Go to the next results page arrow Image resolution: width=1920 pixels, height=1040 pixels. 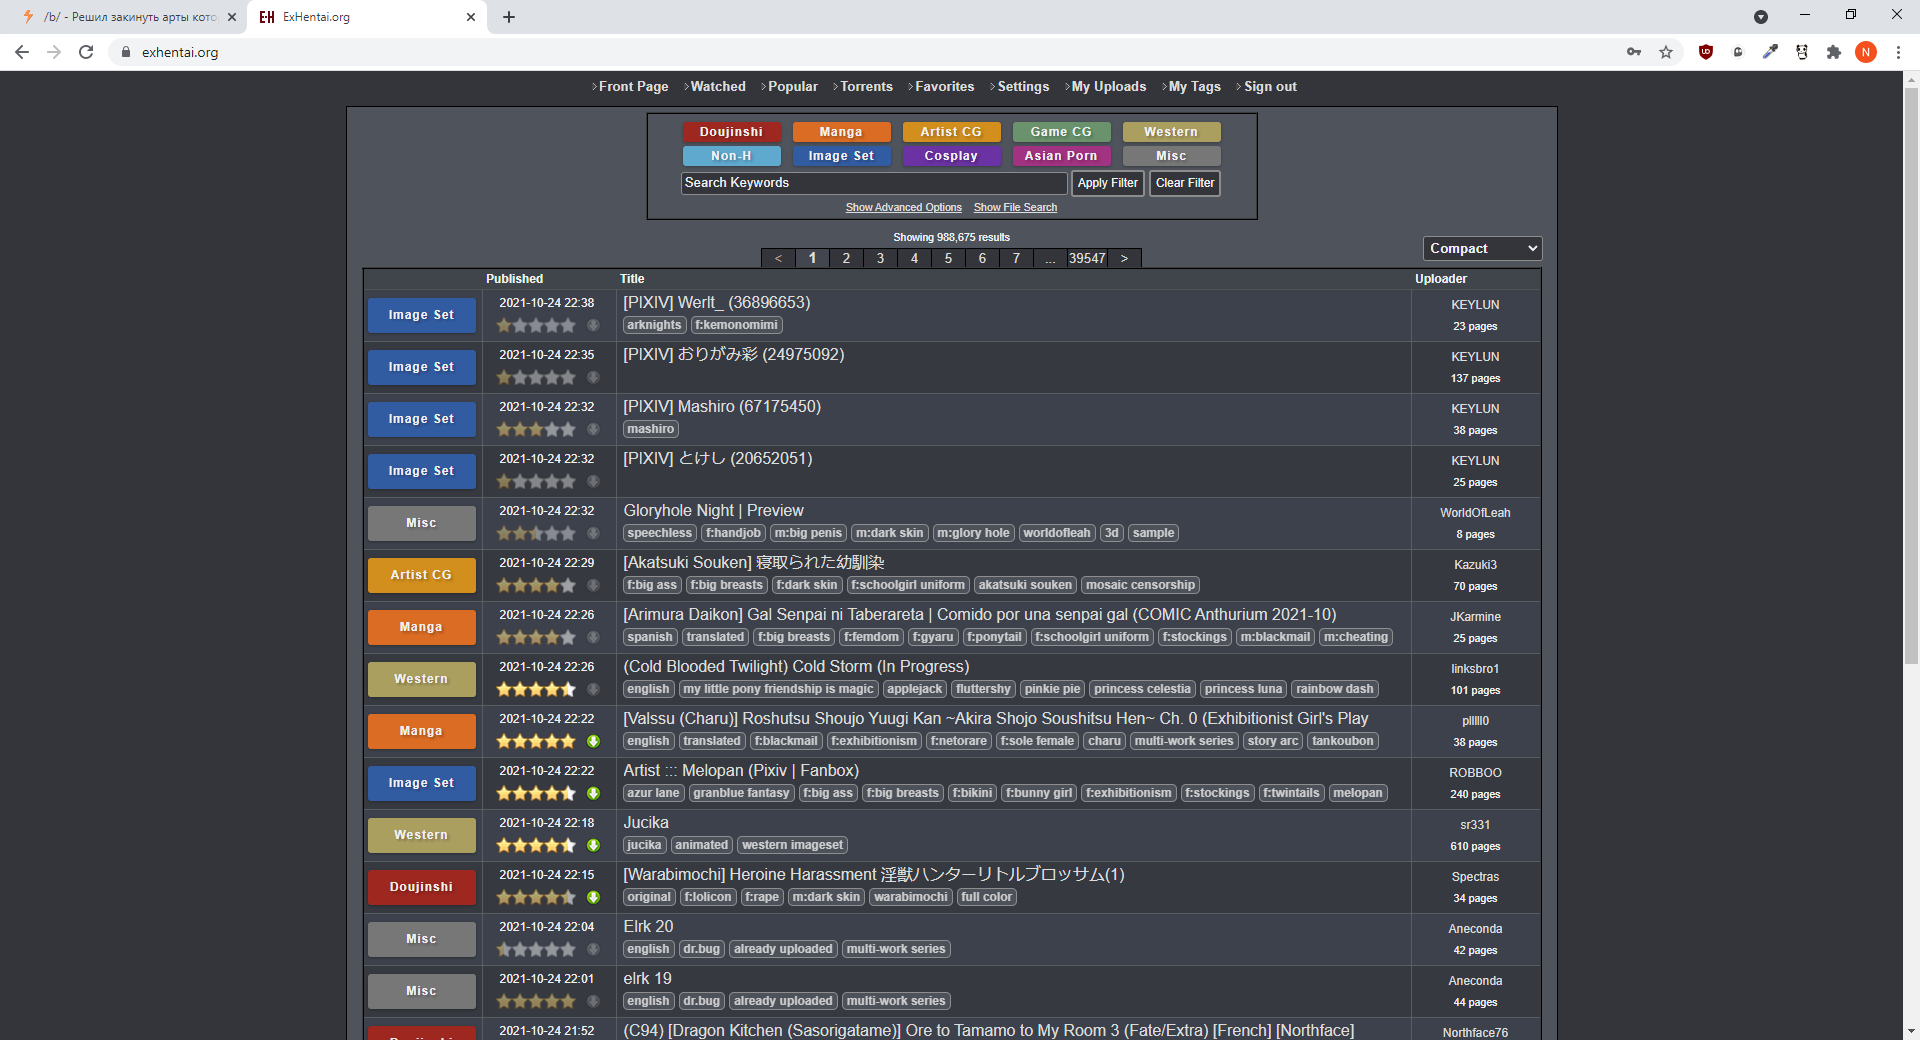coord(1124,258)
